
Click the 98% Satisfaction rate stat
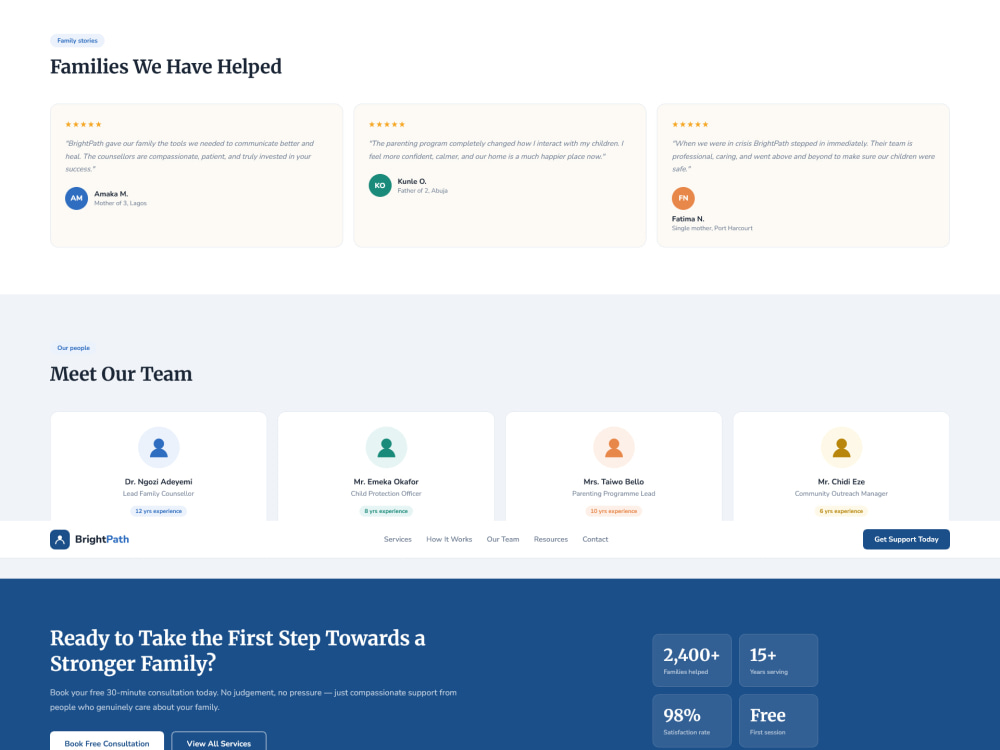pyautogui.click(x=692, y=721)
